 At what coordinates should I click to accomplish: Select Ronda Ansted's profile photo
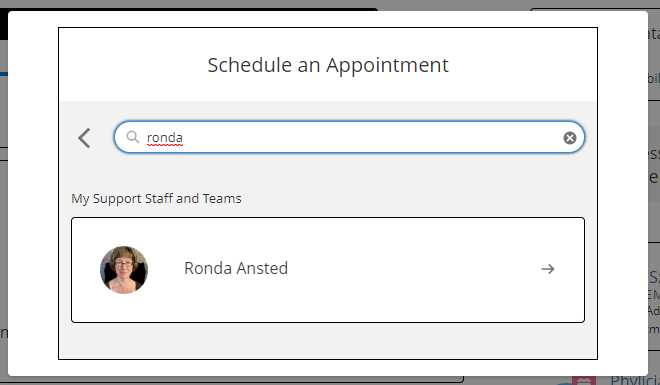tap(124, 270)
